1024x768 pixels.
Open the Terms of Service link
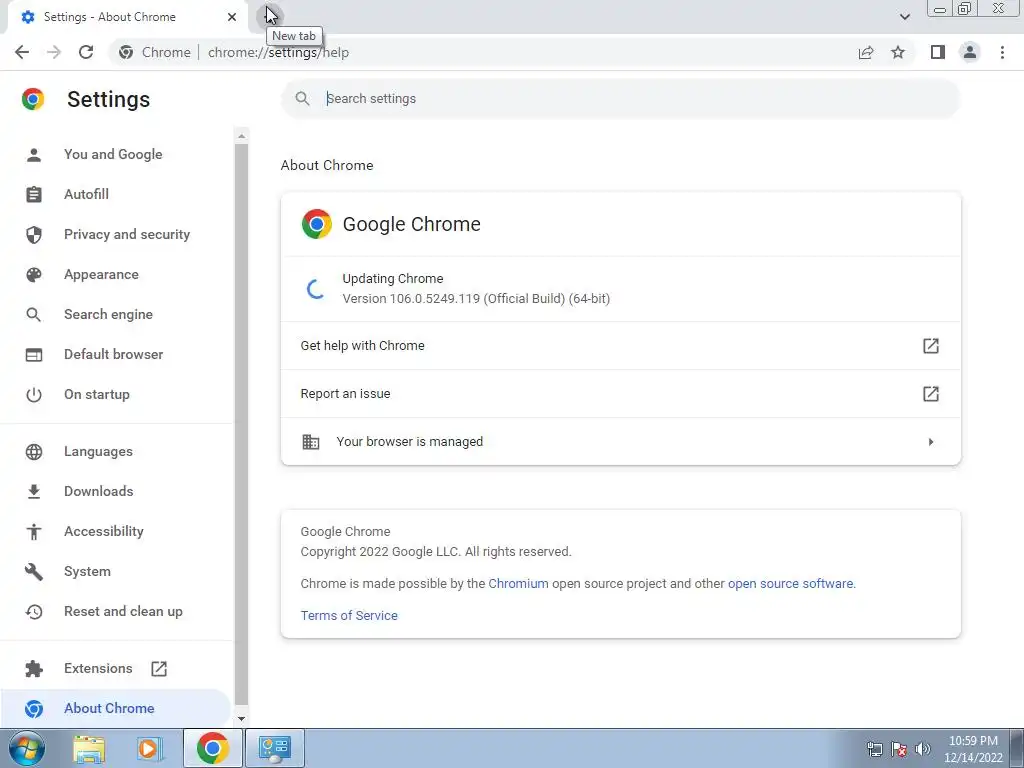(x=349, y=616)
